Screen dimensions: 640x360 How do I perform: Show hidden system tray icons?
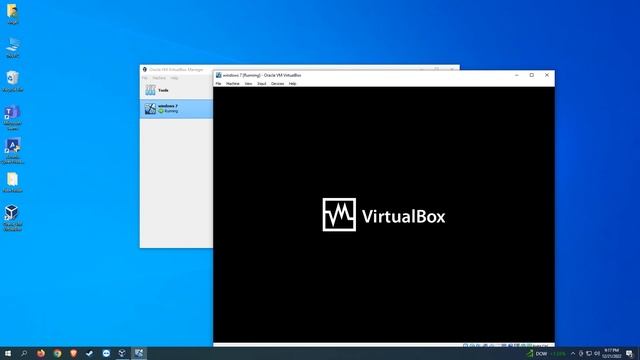tap(573, 353)
